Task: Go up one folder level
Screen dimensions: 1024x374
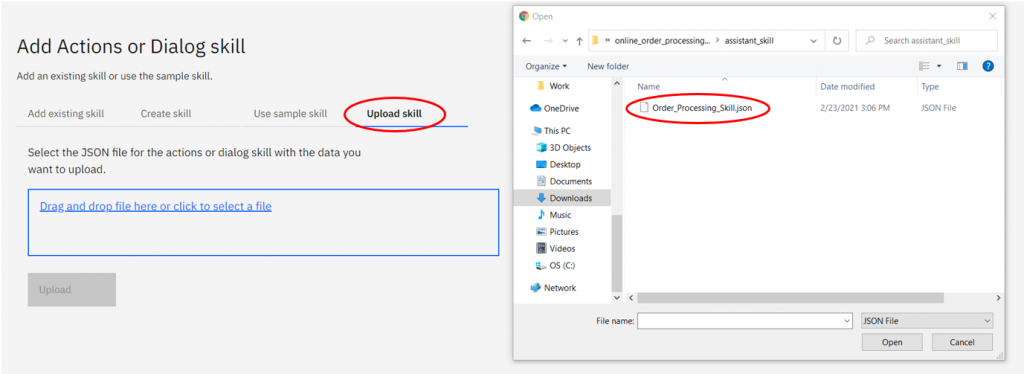Action: [579, 40]
